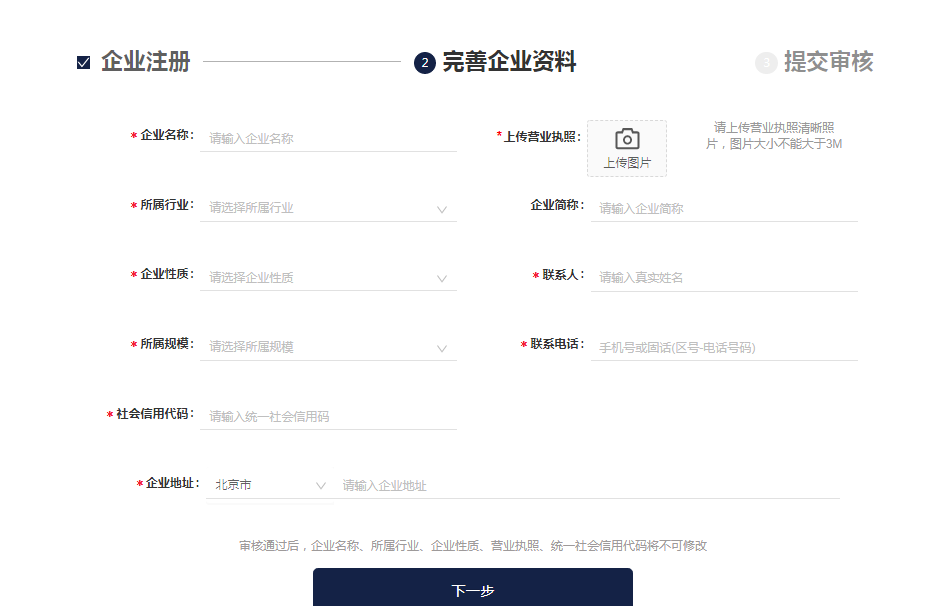Click the 企业地址 detailed address field
949x606 pixels.
(x=588, y=485)
